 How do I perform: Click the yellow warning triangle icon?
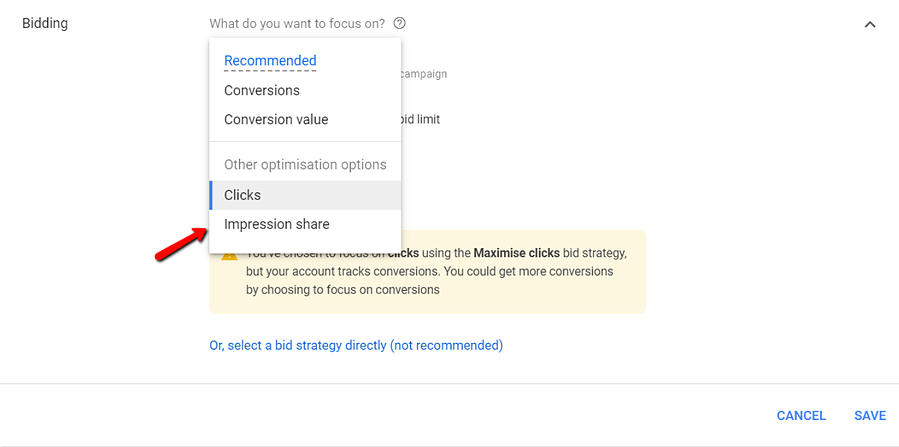pos(229,255)
